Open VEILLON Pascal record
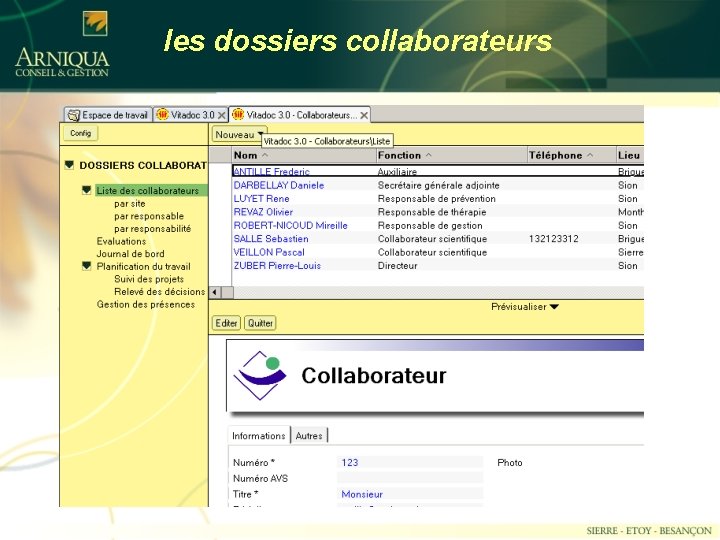 point(269,252)
